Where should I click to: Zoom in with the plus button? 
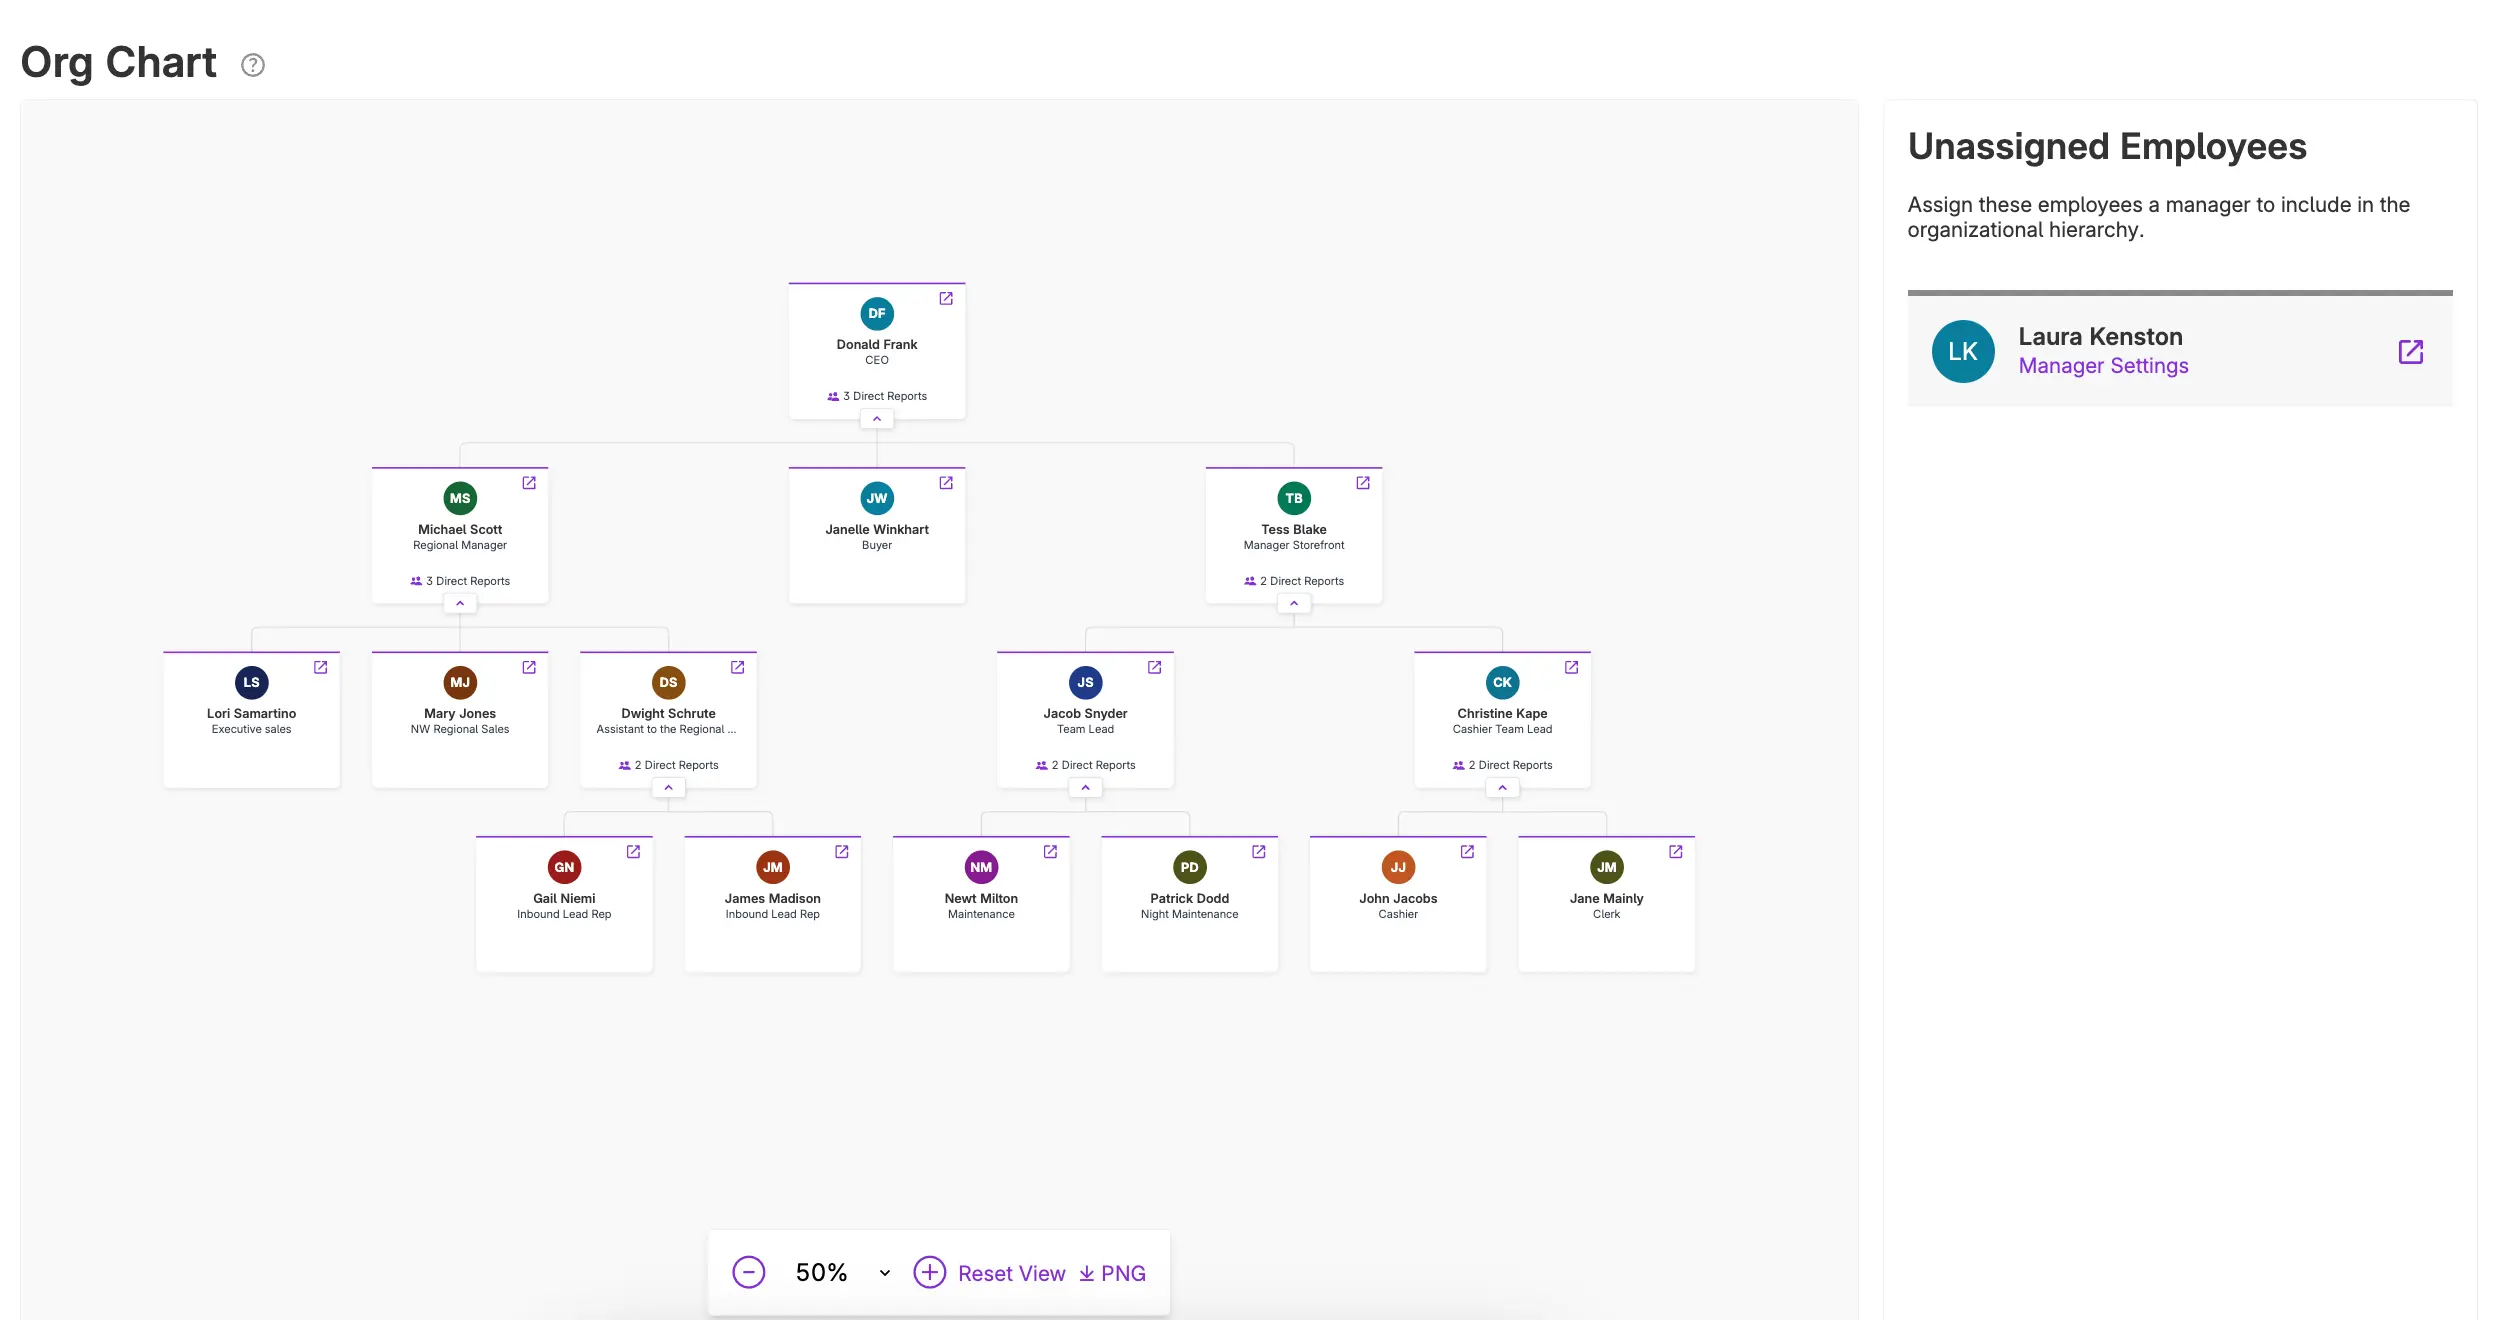point(929,1272)
